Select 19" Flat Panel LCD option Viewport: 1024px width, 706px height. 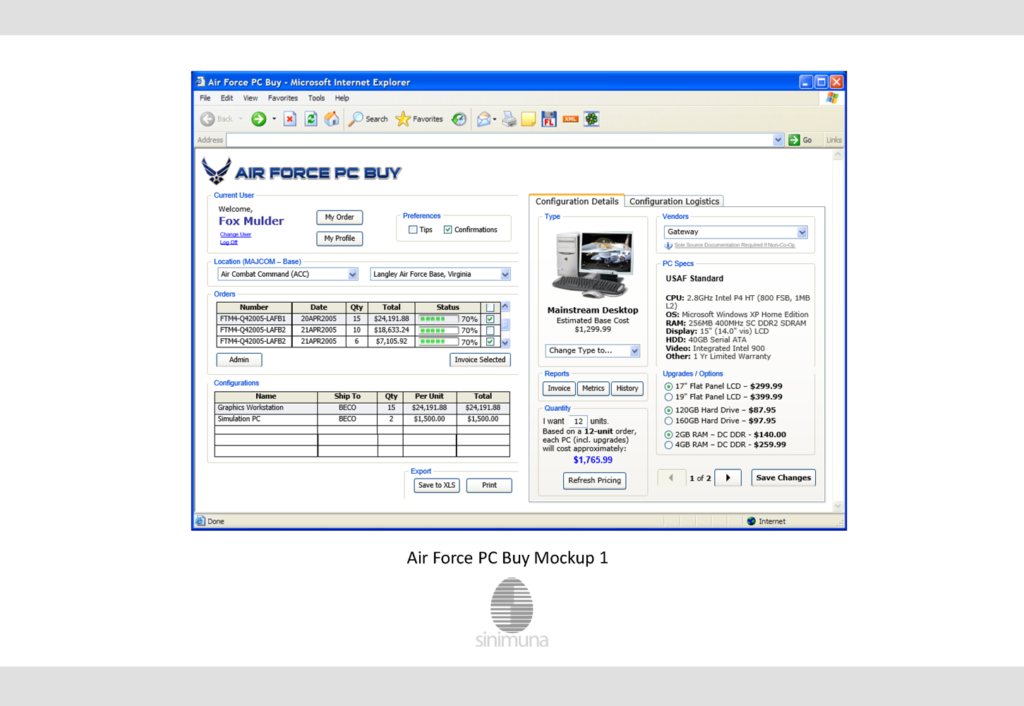tap(669, 397)
